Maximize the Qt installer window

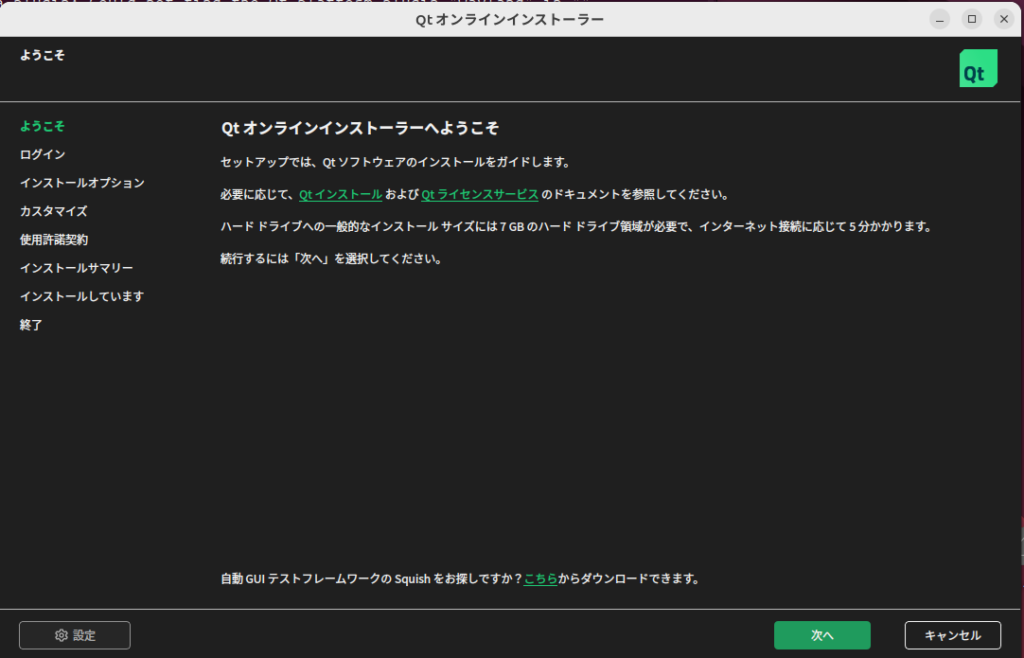pos(971,19)
